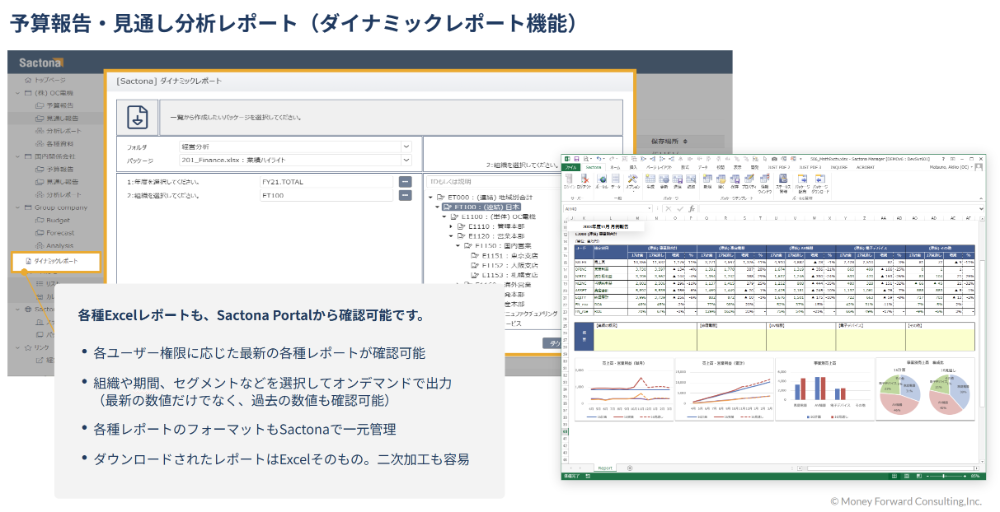Open the オプション tools ribbon icon
Image resolution: width=1000 pixels, height=512 pixels.
[x=633, y=182]
